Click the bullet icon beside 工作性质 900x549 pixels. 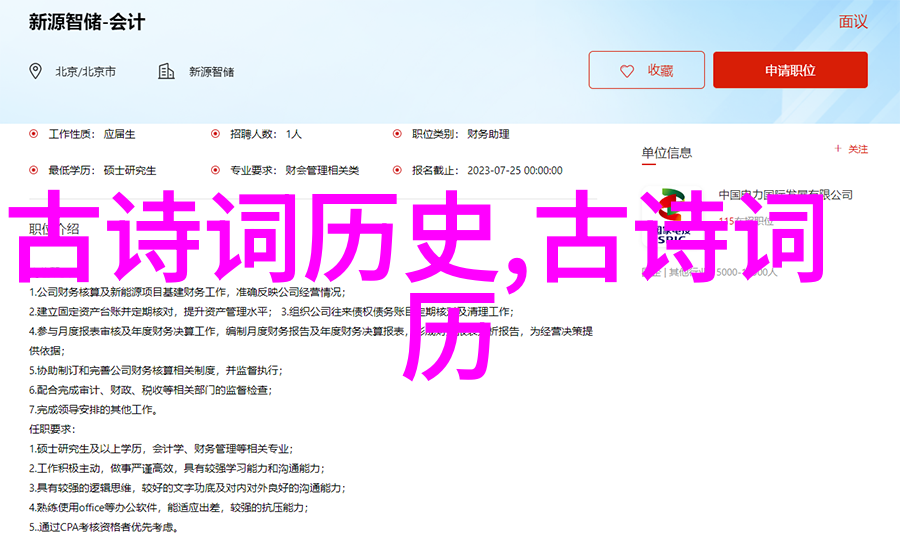34,134
